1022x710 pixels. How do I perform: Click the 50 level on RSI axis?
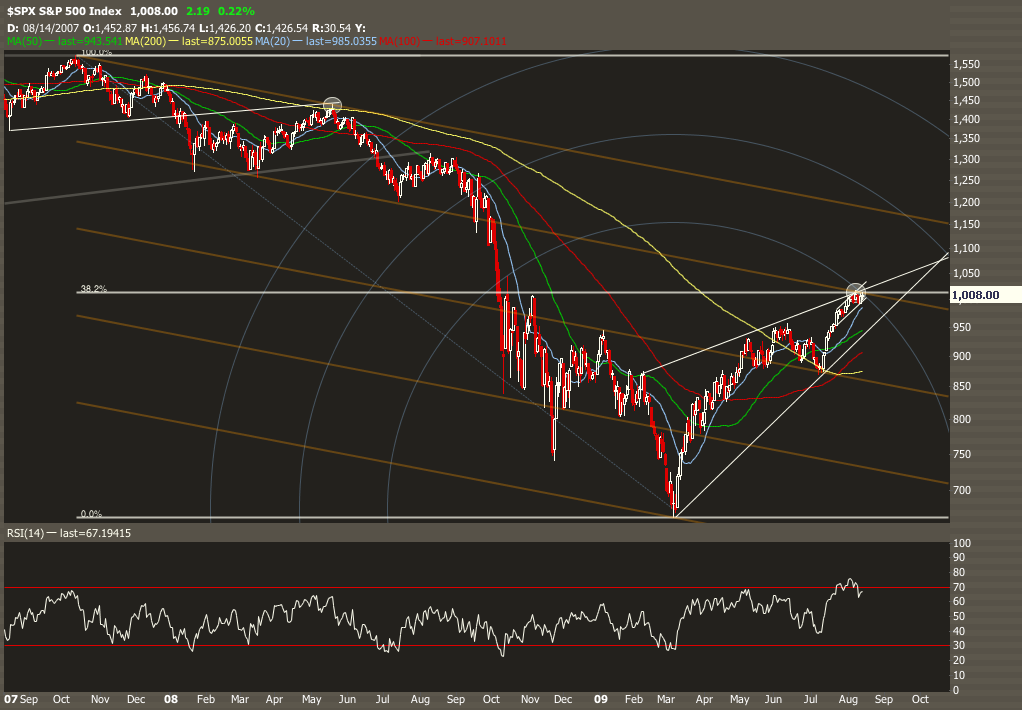point(959,617)
